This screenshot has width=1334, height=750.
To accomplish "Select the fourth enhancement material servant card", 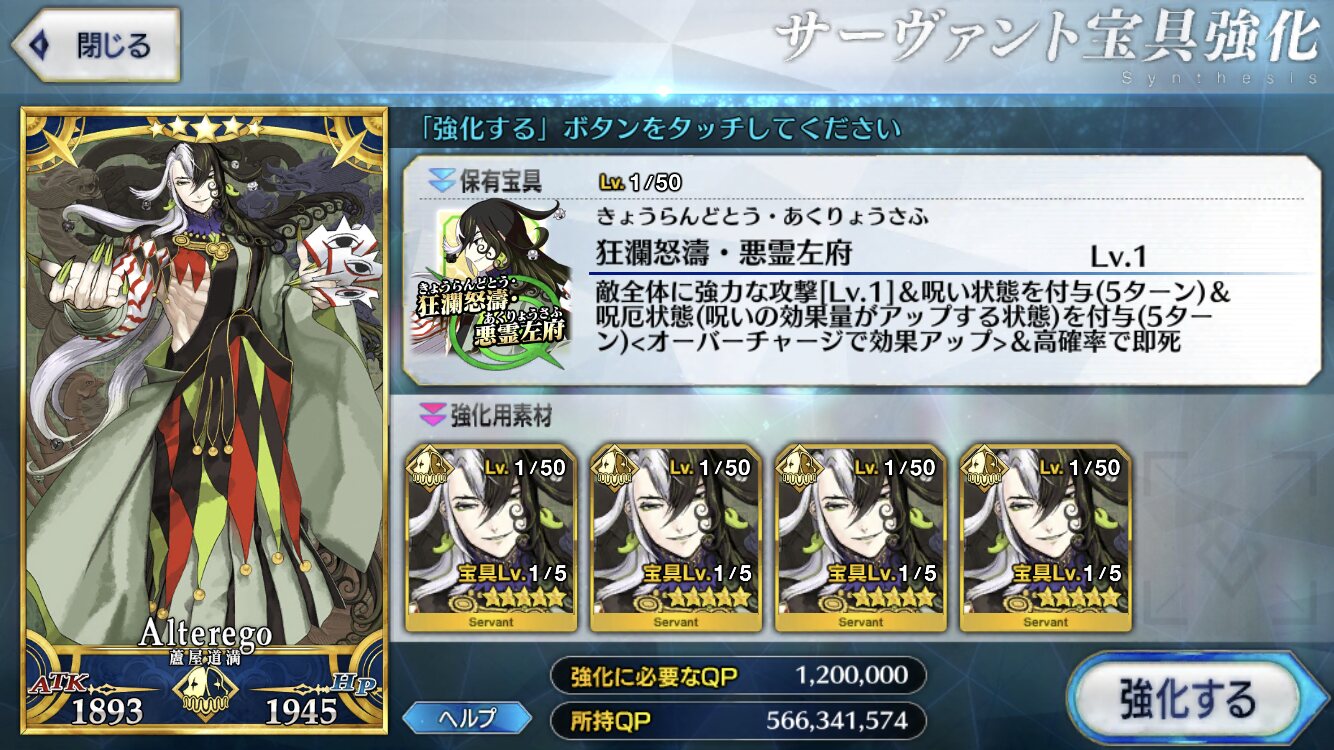I will click(x=1045, y=538).
